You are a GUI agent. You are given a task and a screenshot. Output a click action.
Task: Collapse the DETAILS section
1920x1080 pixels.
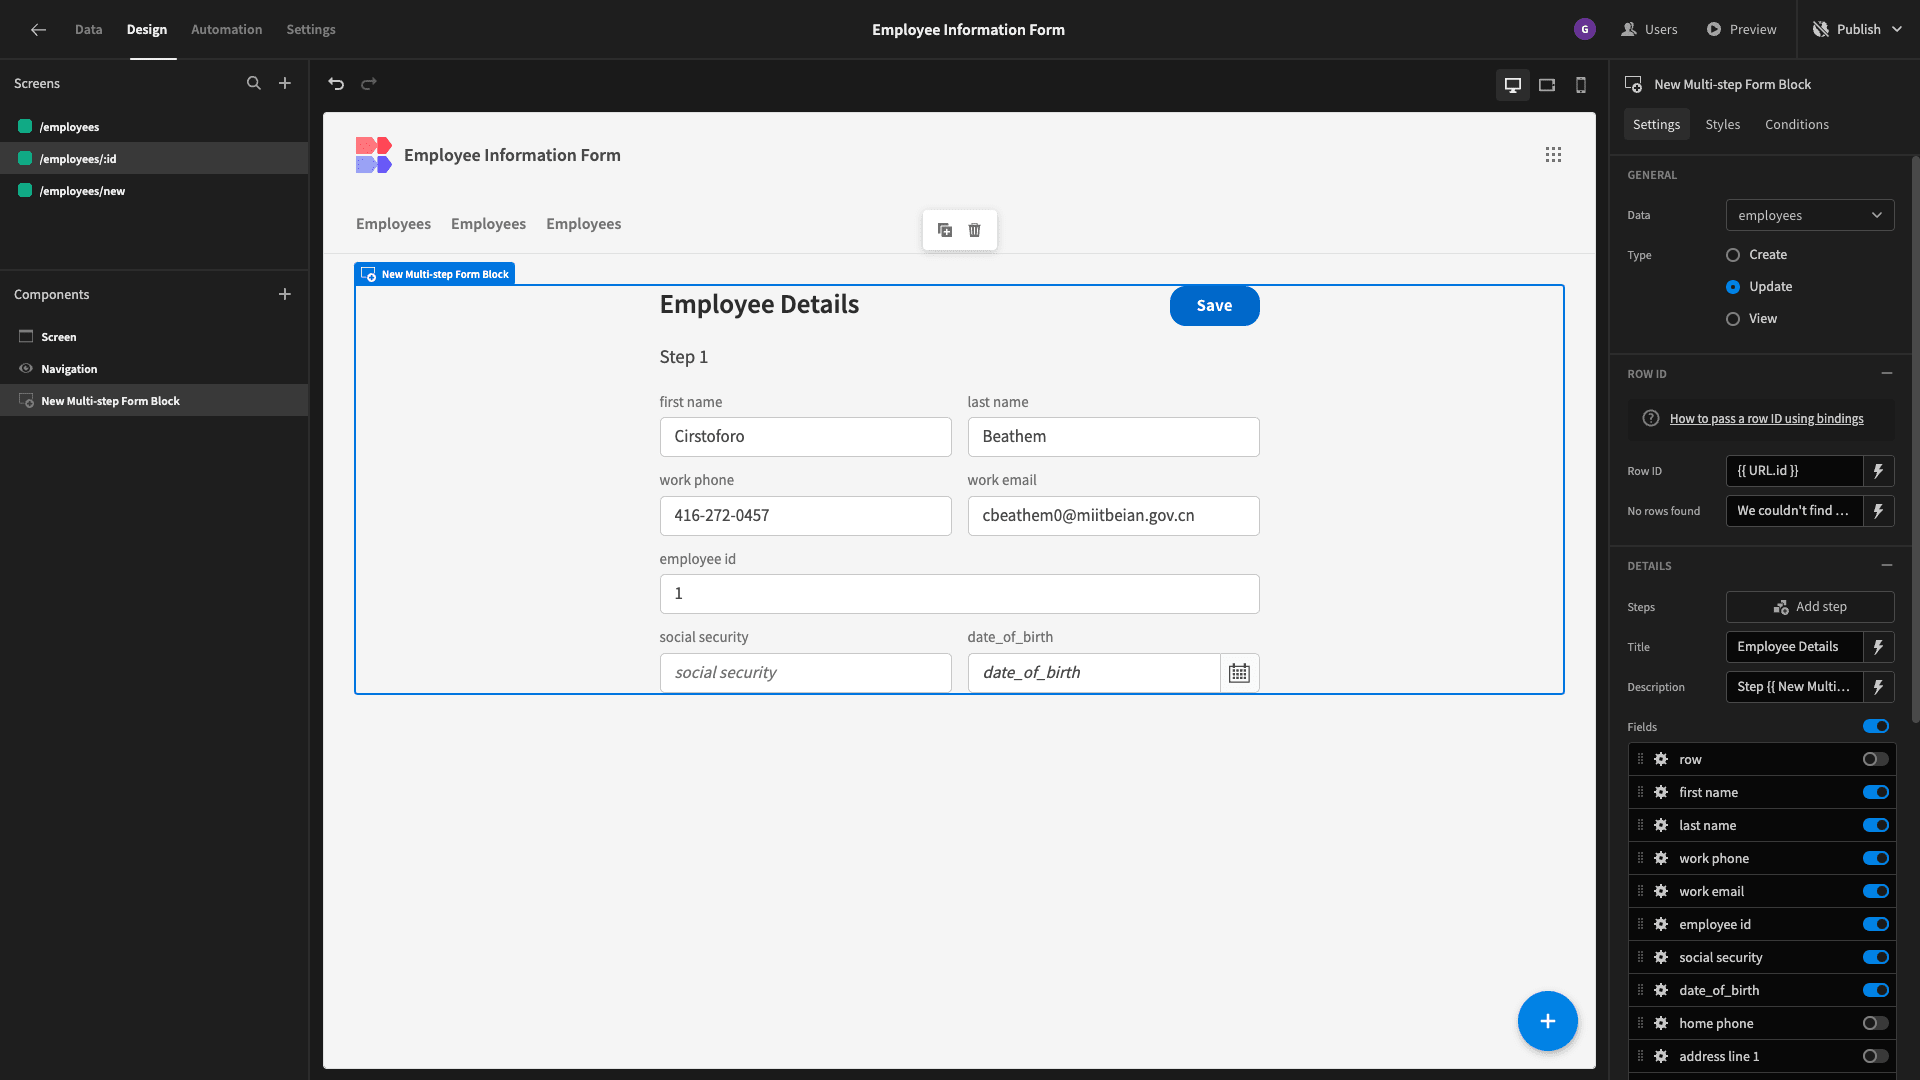pos(1887,566)
